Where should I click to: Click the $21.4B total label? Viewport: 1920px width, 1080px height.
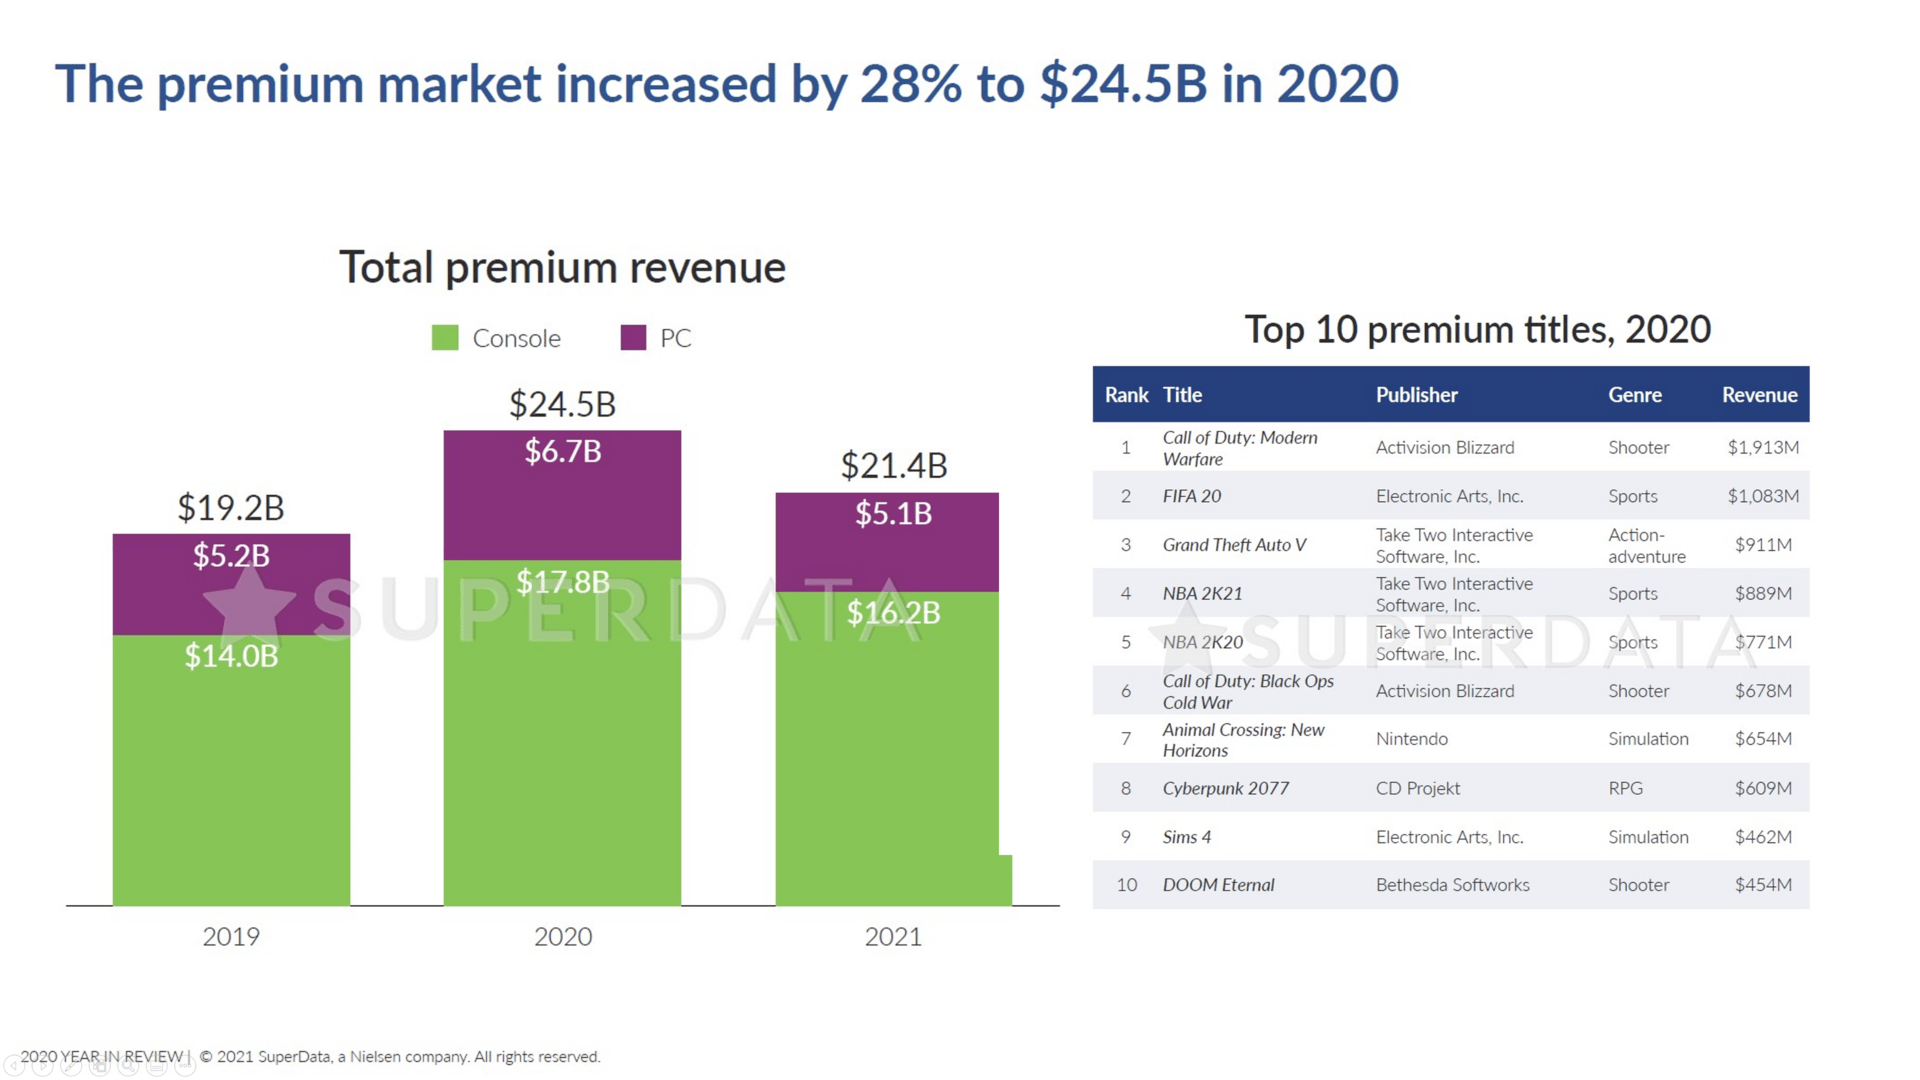[x=893, y=465]
